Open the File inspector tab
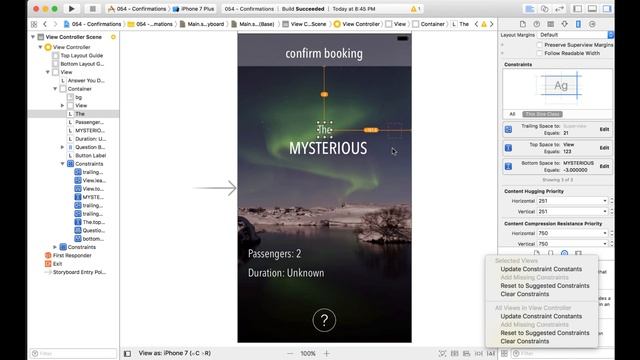 [x=523, y=24]
